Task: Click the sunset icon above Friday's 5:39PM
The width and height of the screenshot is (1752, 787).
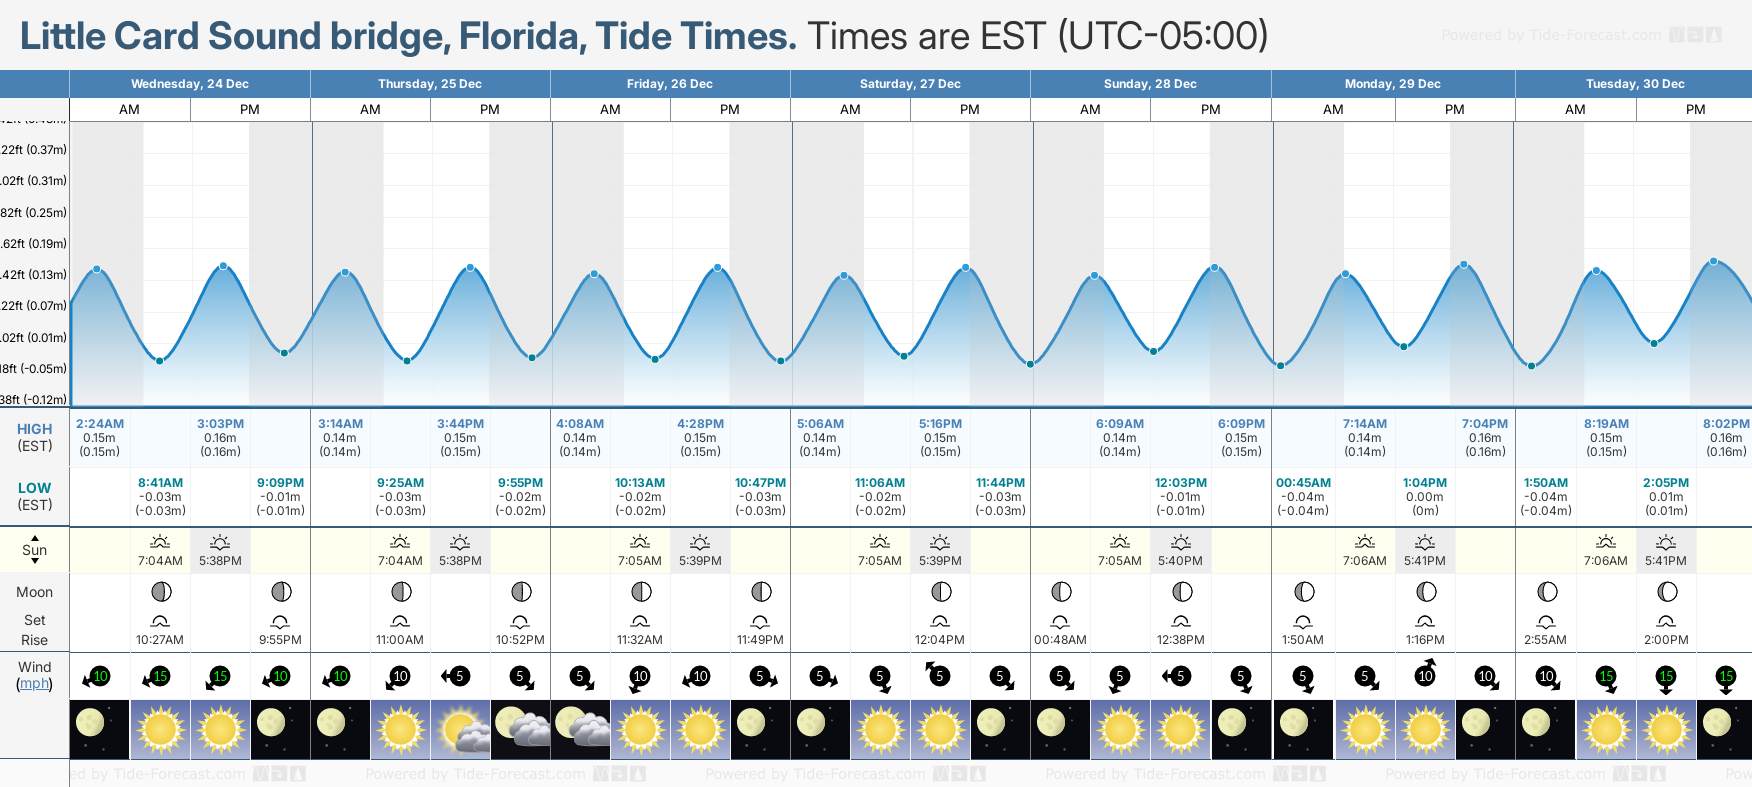Action: point(700,542)
